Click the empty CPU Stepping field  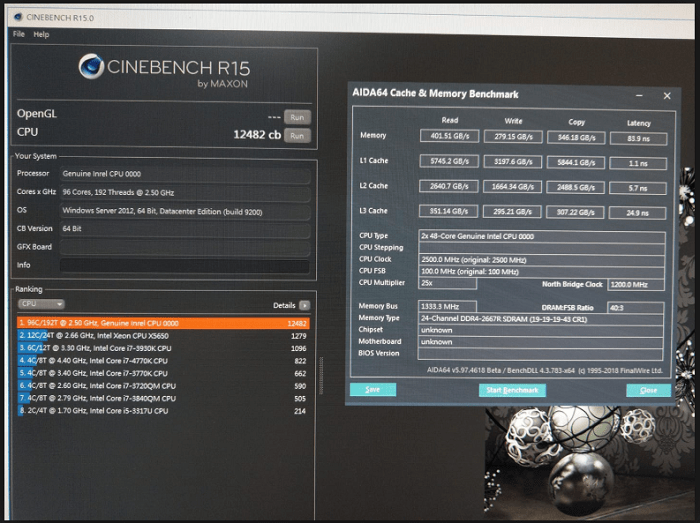coord(542,249)
